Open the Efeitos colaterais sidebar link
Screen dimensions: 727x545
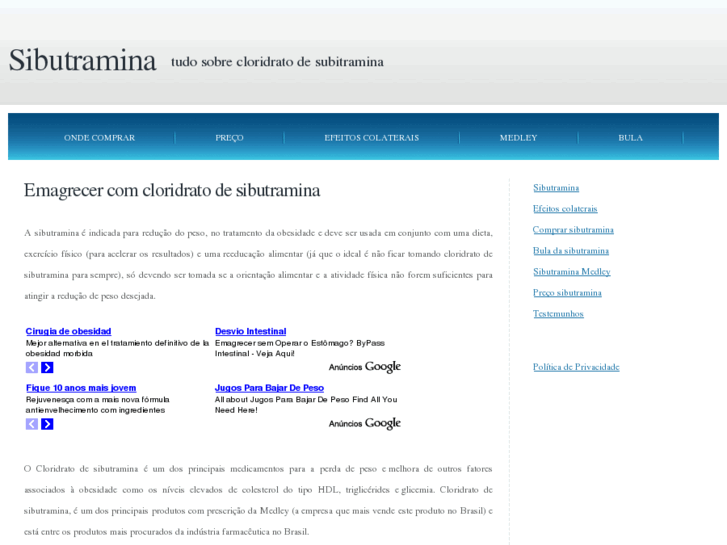click(x=565, y=209)
